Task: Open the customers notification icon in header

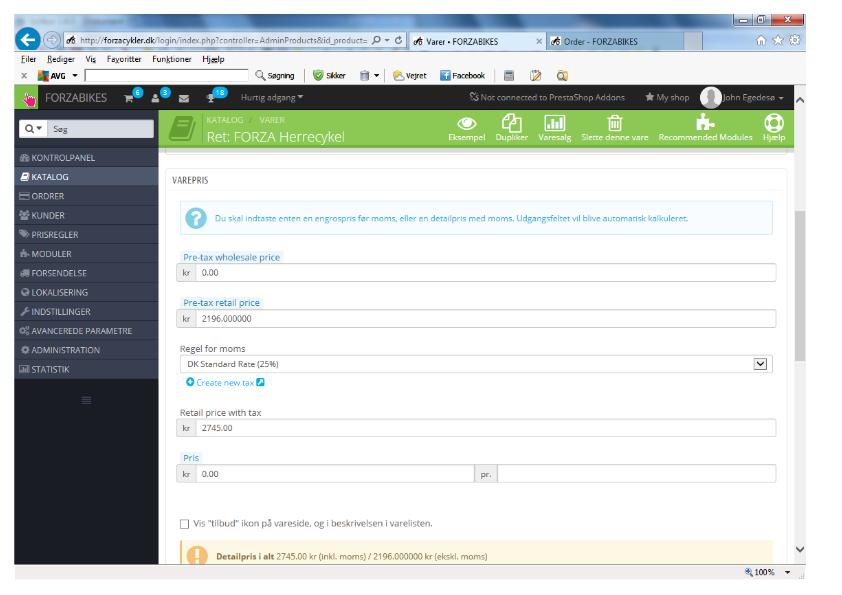Action: pyautogui.click(x=156, y=98)
